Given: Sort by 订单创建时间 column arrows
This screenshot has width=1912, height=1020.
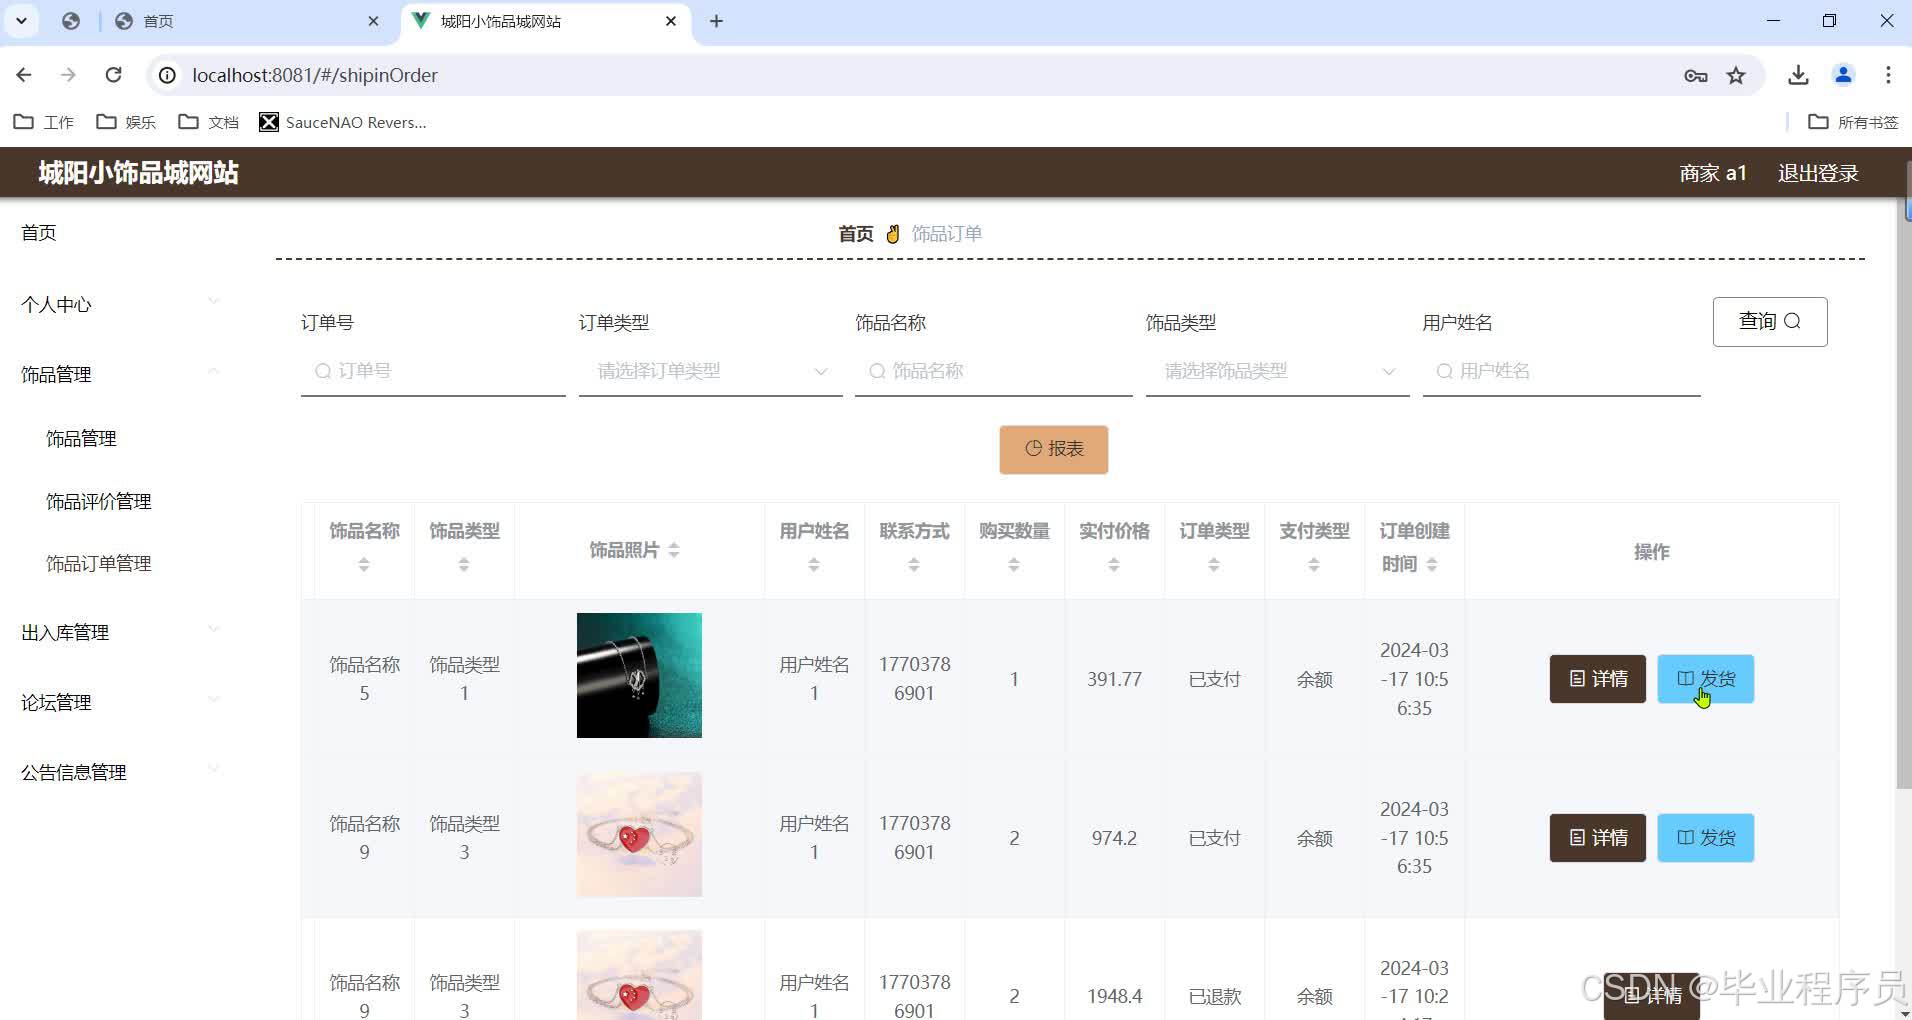Looking at the screenshot, I should click(x=1432, y=565).
